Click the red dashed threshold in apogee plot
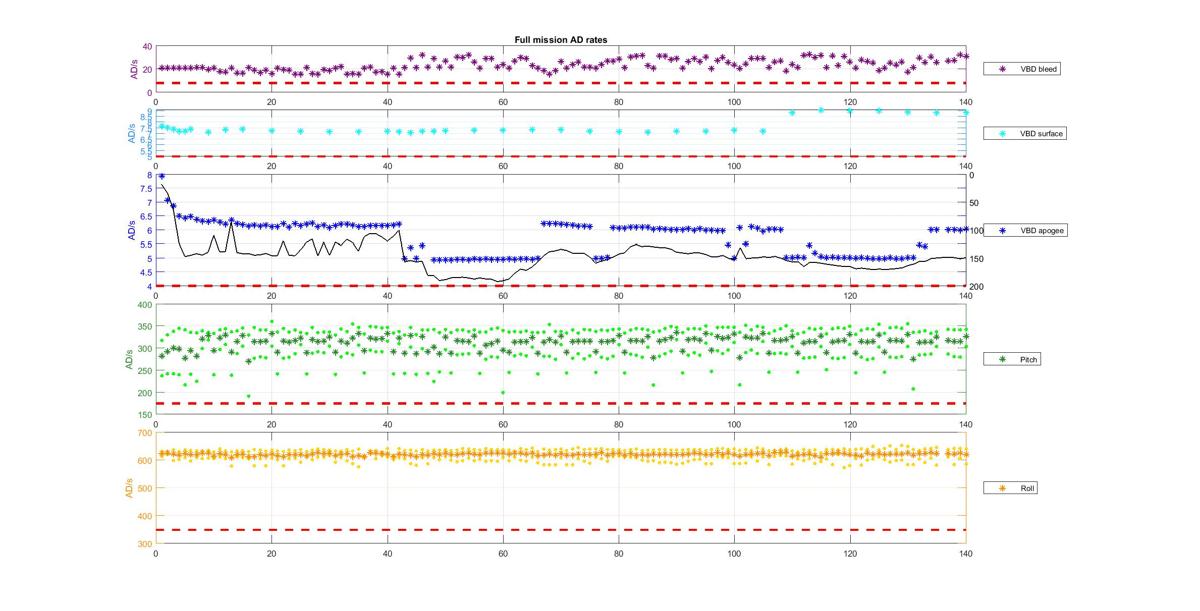This screenshot has height=611, width=1200. 560,286
